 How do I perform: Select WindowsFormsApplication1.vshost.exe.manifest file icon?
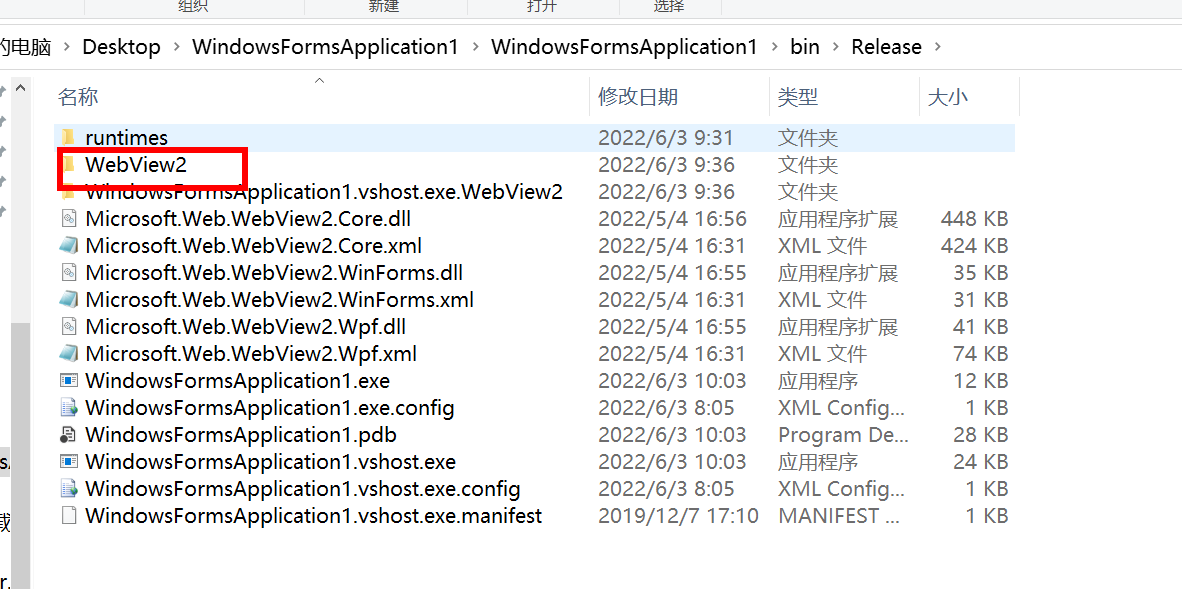point(69,517)
